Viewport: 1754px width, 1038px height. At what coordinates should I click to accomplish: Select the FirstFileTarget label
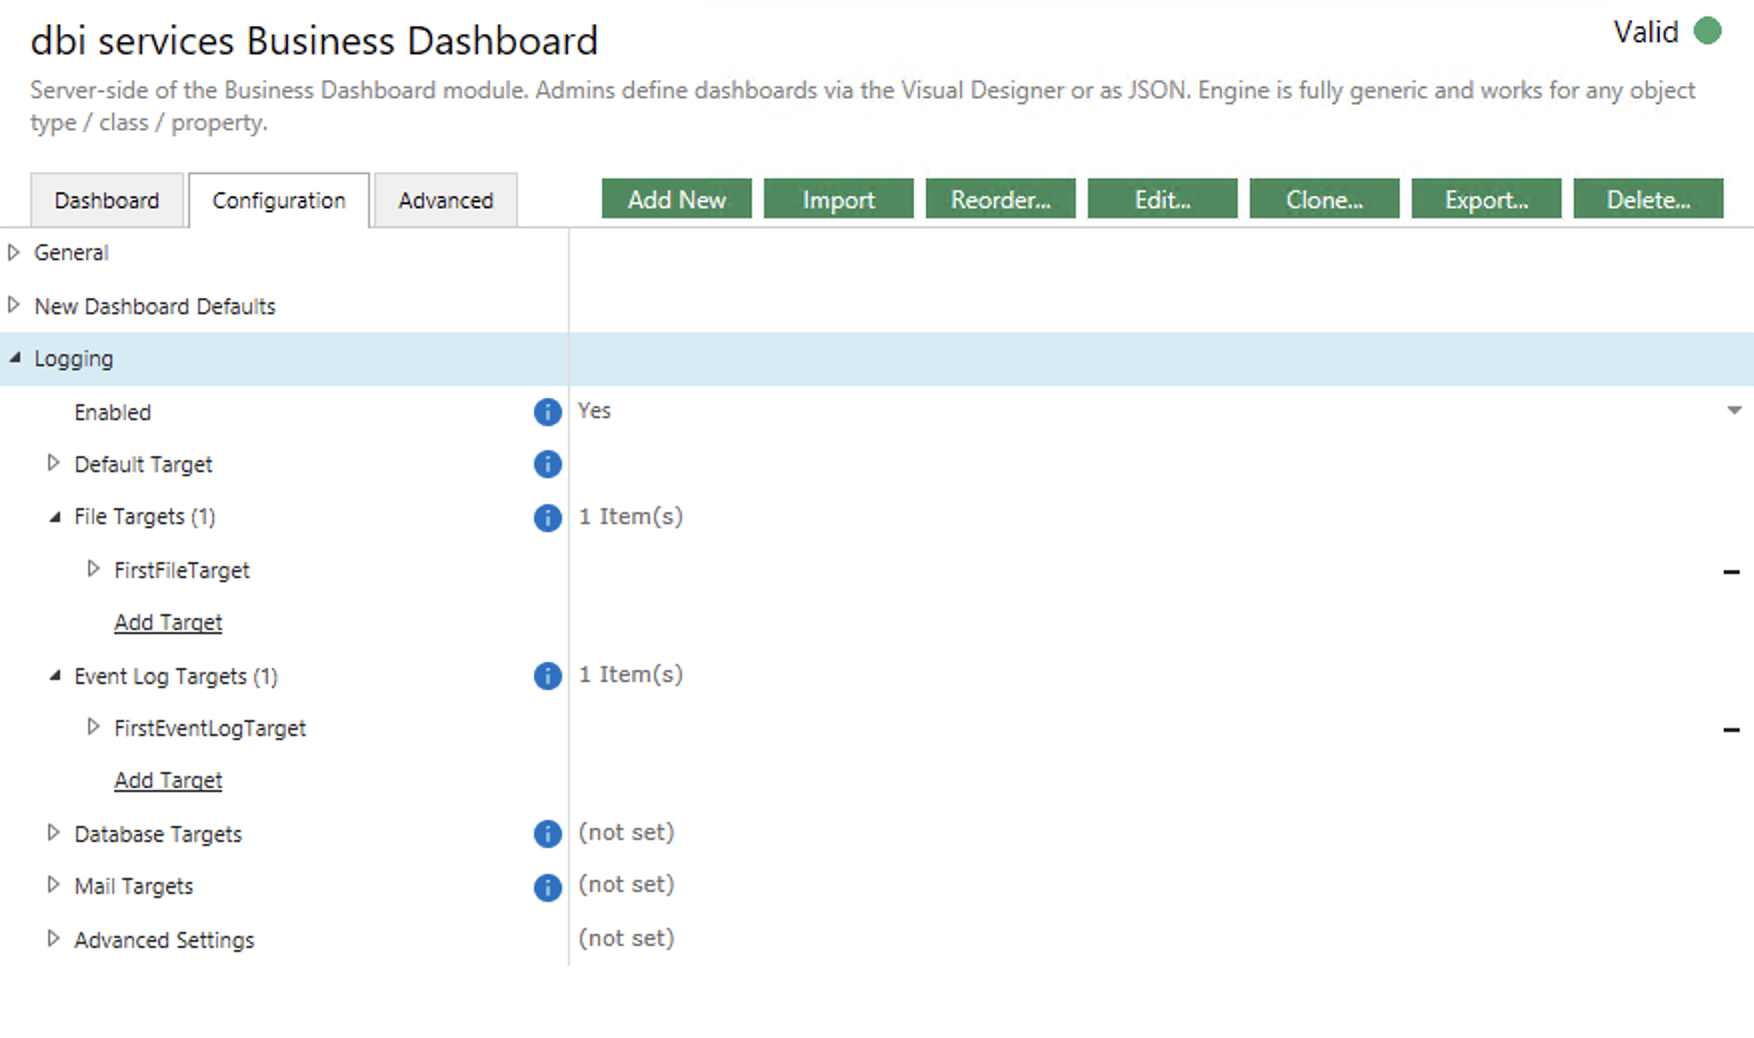pos(182,570)
